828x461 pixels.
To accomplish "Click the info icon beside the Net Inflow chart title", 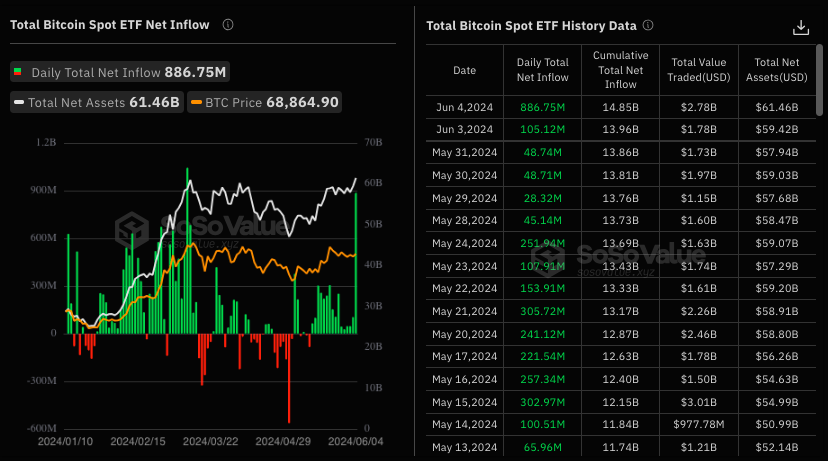I will (x=228, y=25).
